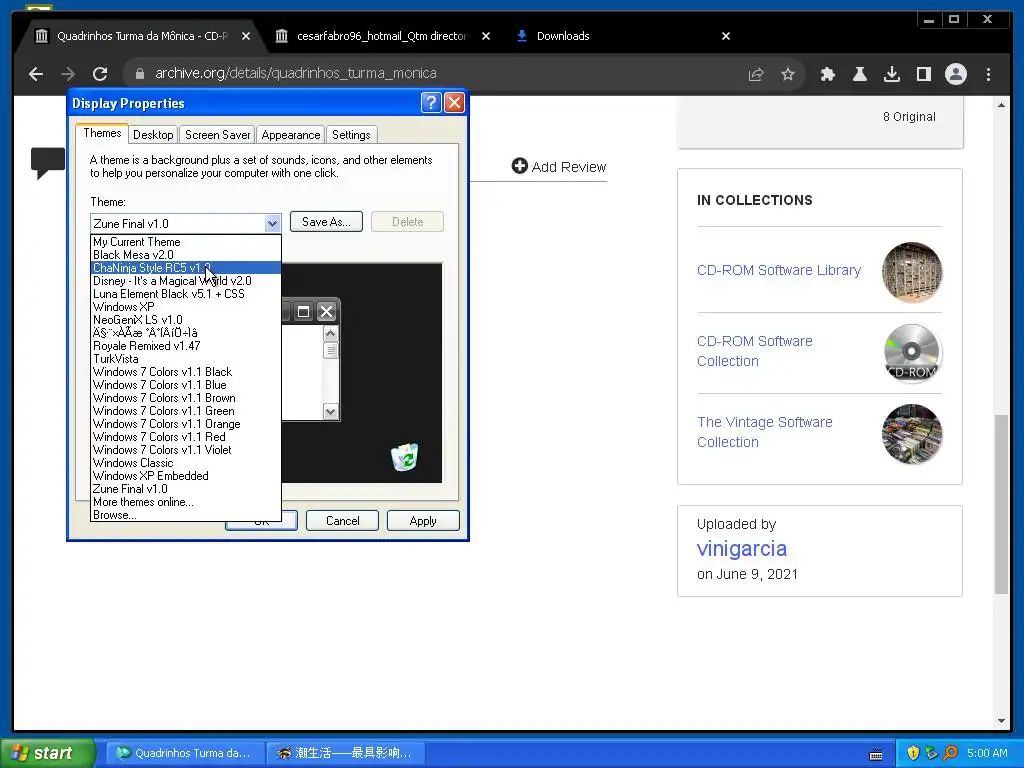Click Apply in Display Properties

coord(423,520)
